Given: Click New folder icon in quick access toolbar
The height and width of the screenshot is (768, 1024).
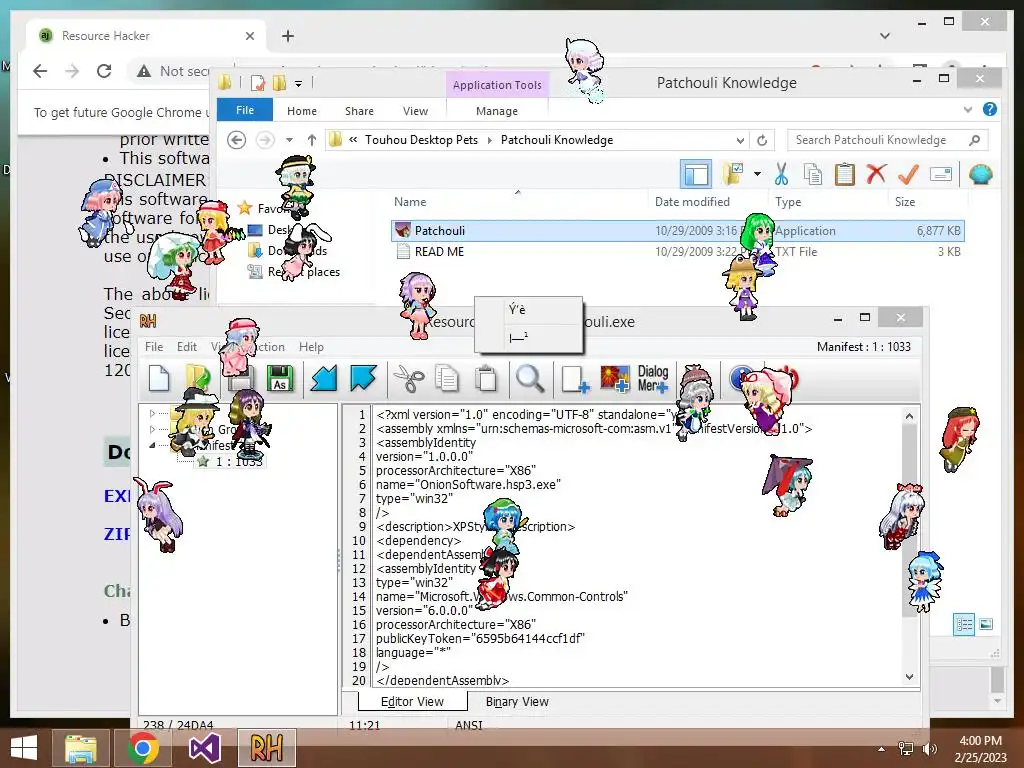Looking at the screenshot, I should pyautogui.click(x=280, y=83).
